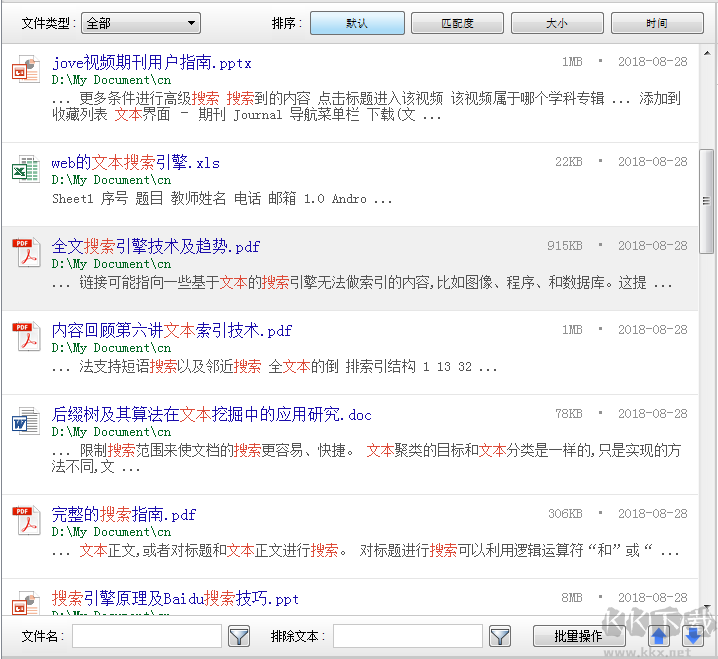Click the filter funnel next to 排除文本 field
The height and width of the screenshot is (659, 718).
pyautogui.click(x=500, y=636)
